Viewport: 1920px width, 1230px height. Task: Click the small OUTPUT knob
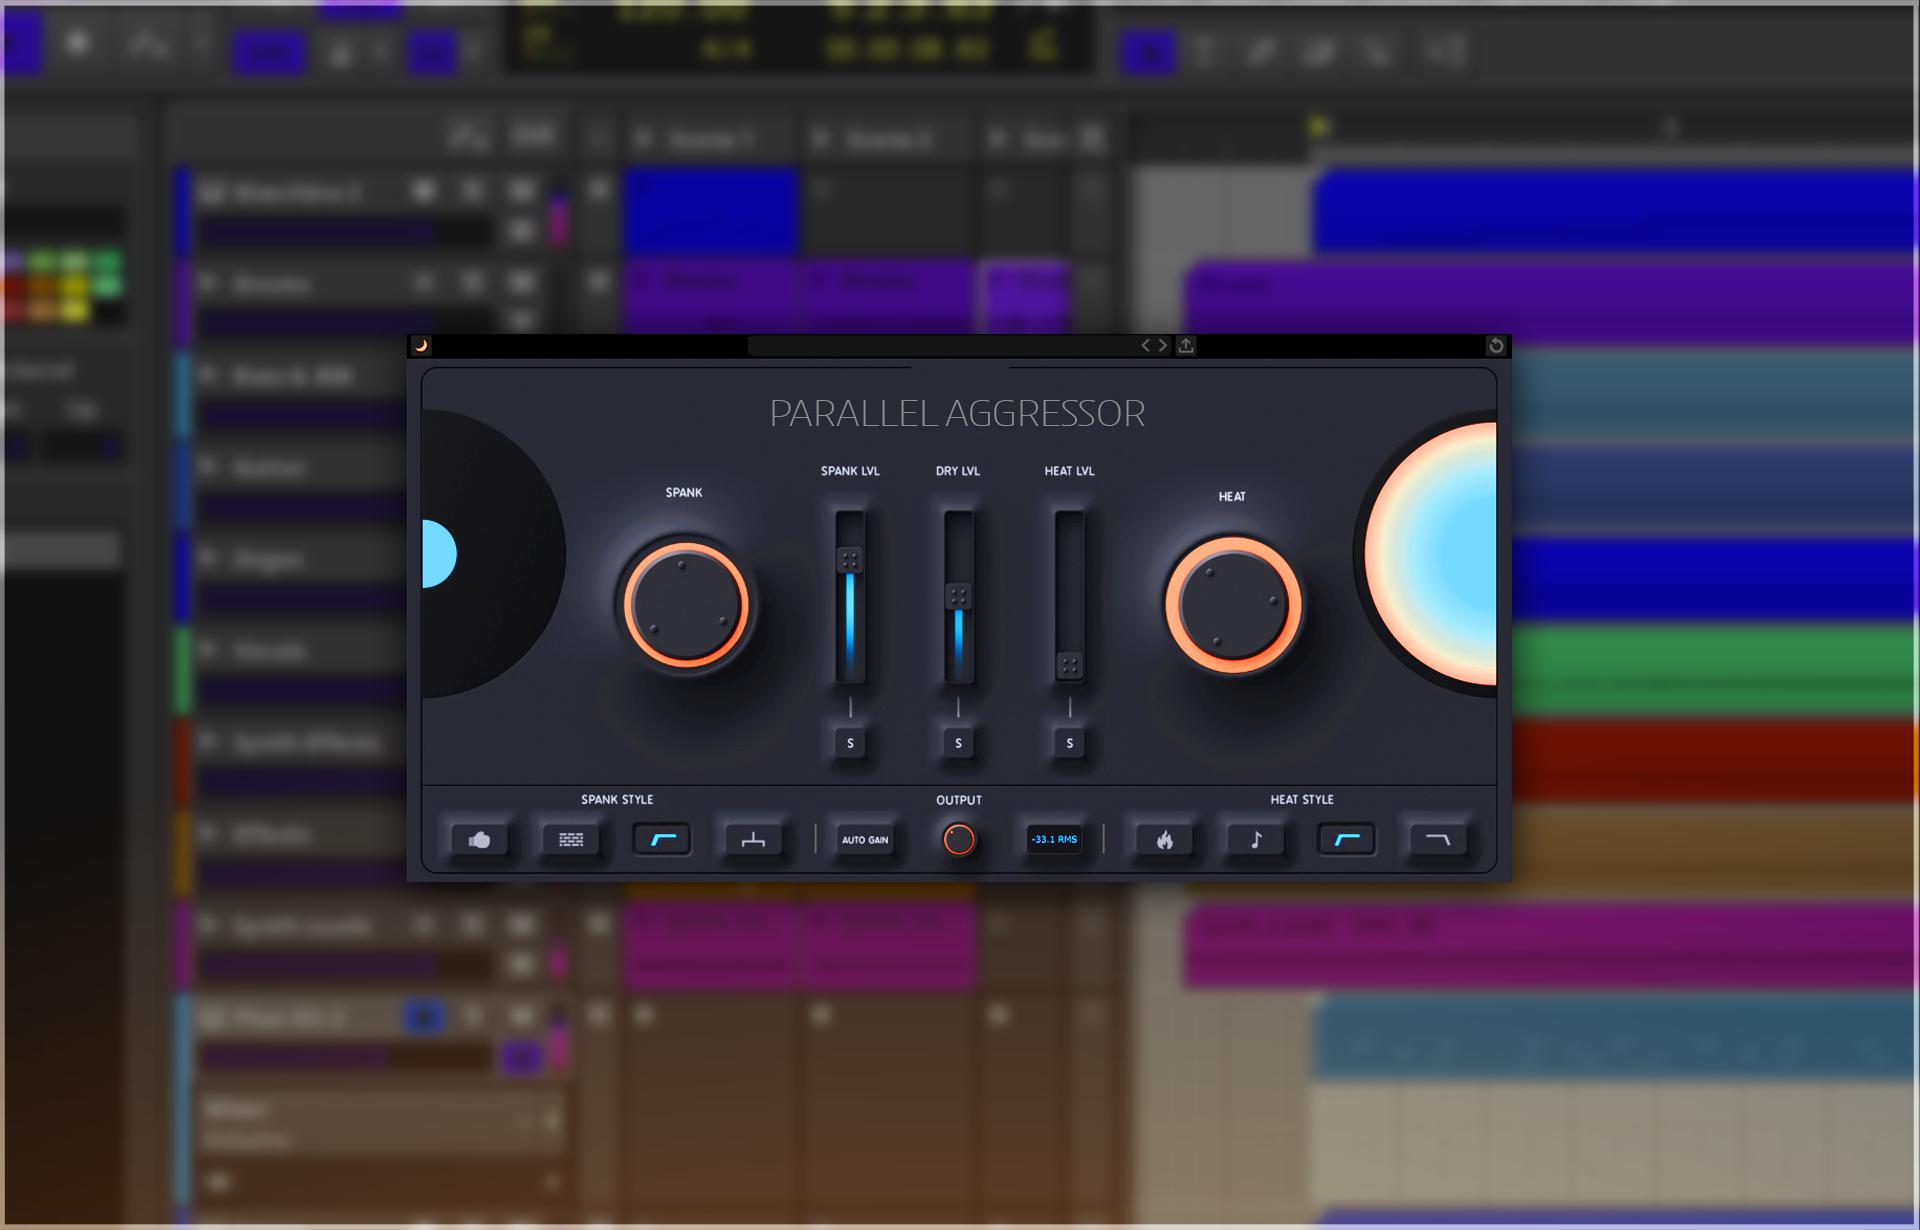point(959,839)
